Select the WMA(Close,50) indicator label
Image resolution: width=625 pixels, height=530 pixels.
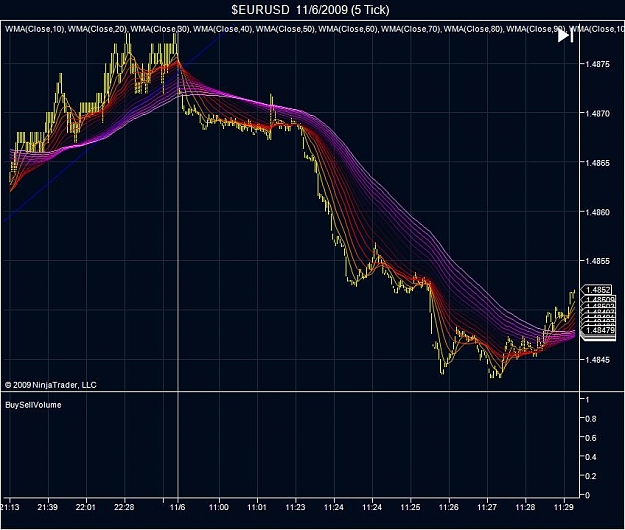285,29
